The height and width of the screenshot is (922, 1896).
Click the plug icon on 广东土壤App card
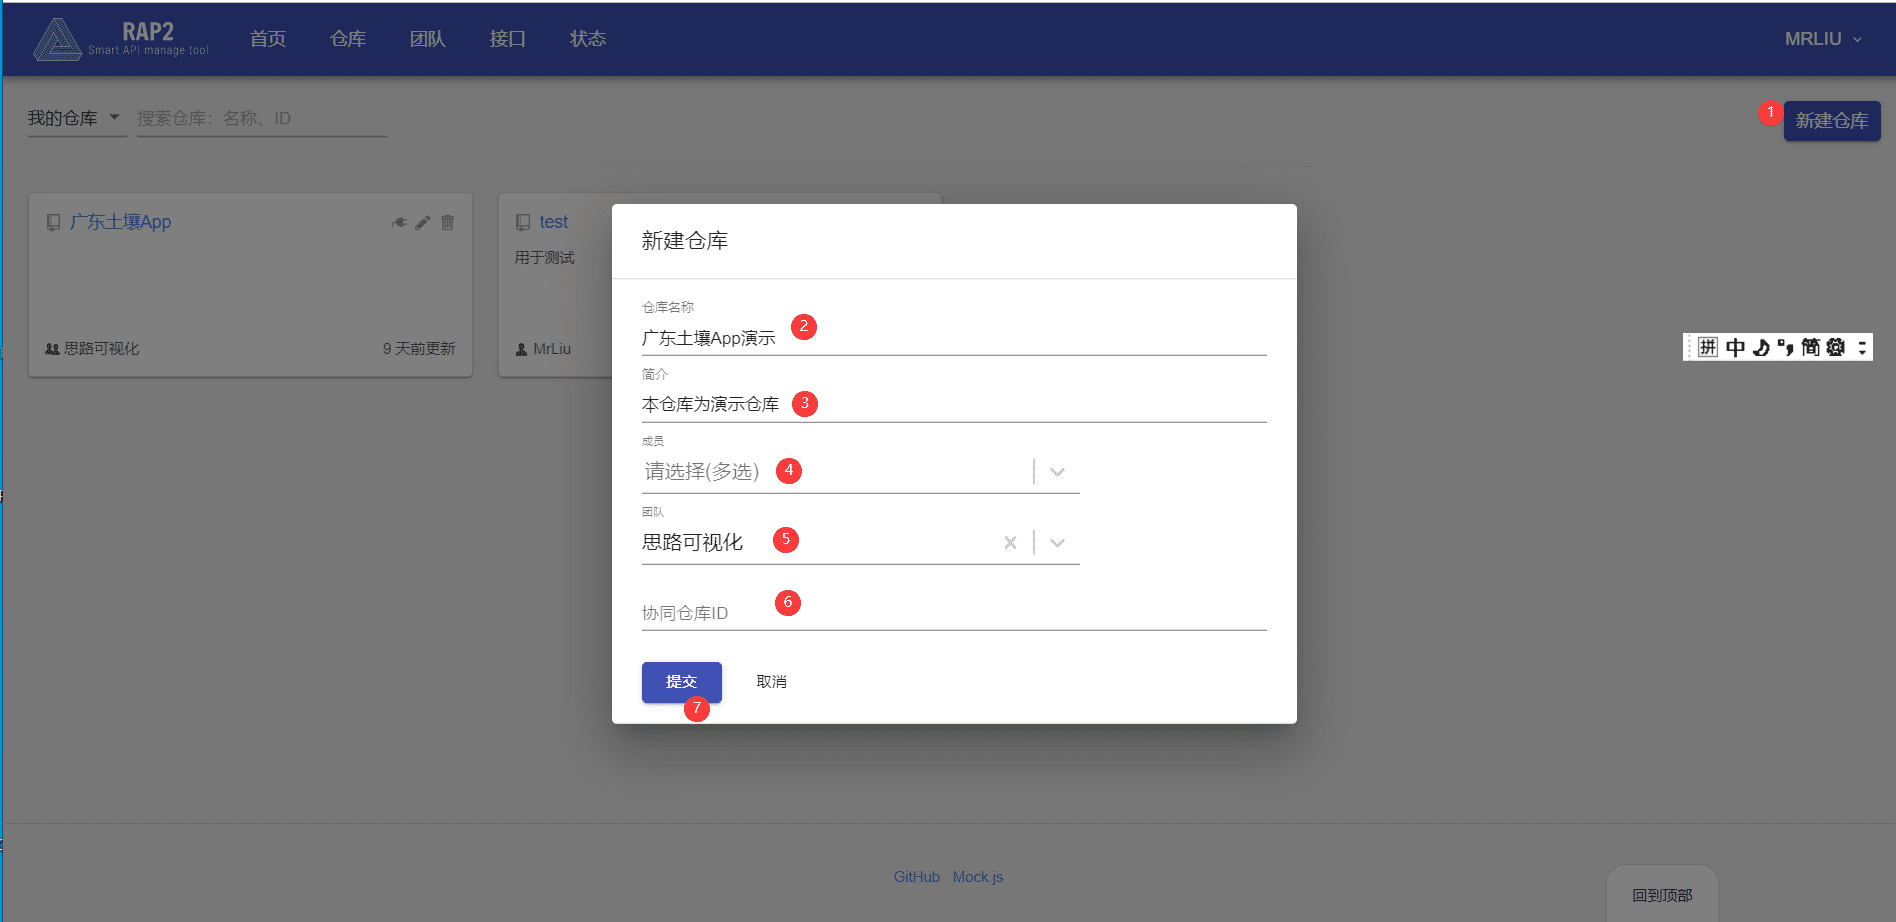[x=399, y=222]
